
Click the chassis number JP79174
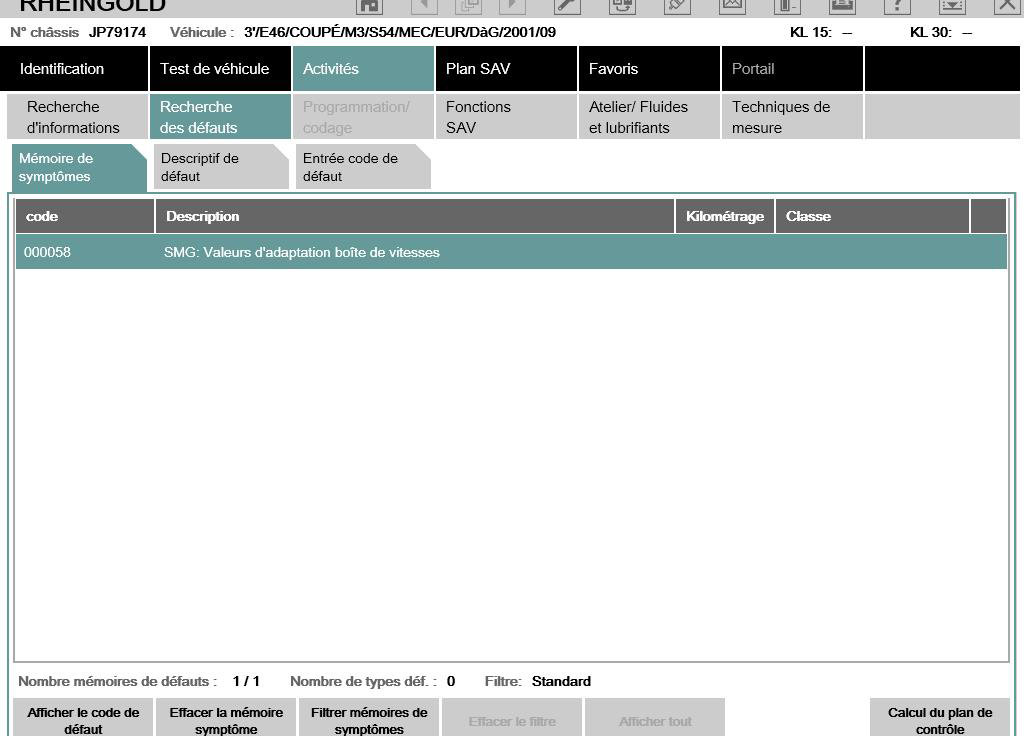point(117,33)
